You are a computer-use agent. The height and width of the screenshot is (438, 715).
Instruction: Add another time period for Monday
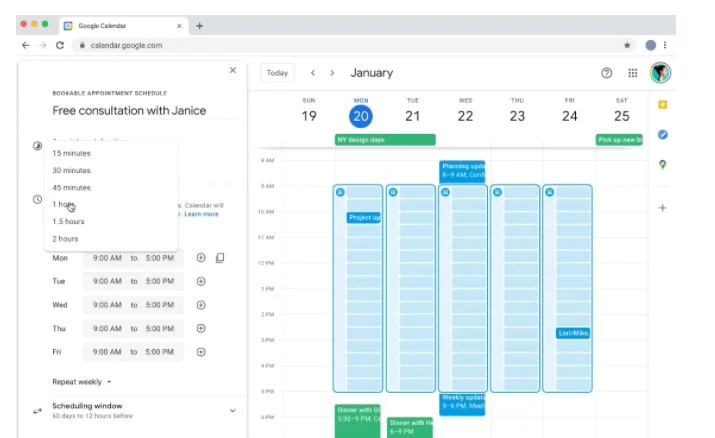[201, 258]
